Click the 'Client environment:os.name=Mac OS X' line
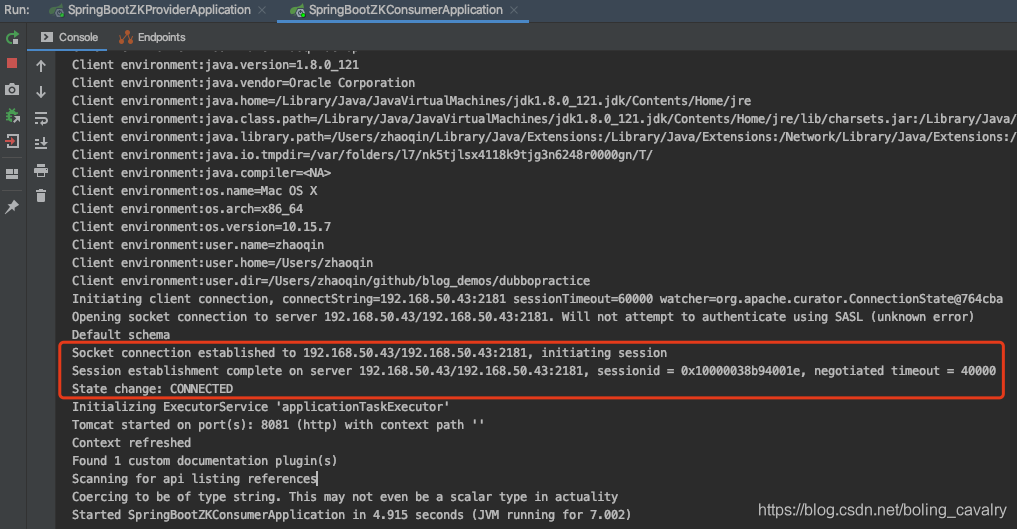Viewport: 1017px width, 529px height. coord(195,191)
